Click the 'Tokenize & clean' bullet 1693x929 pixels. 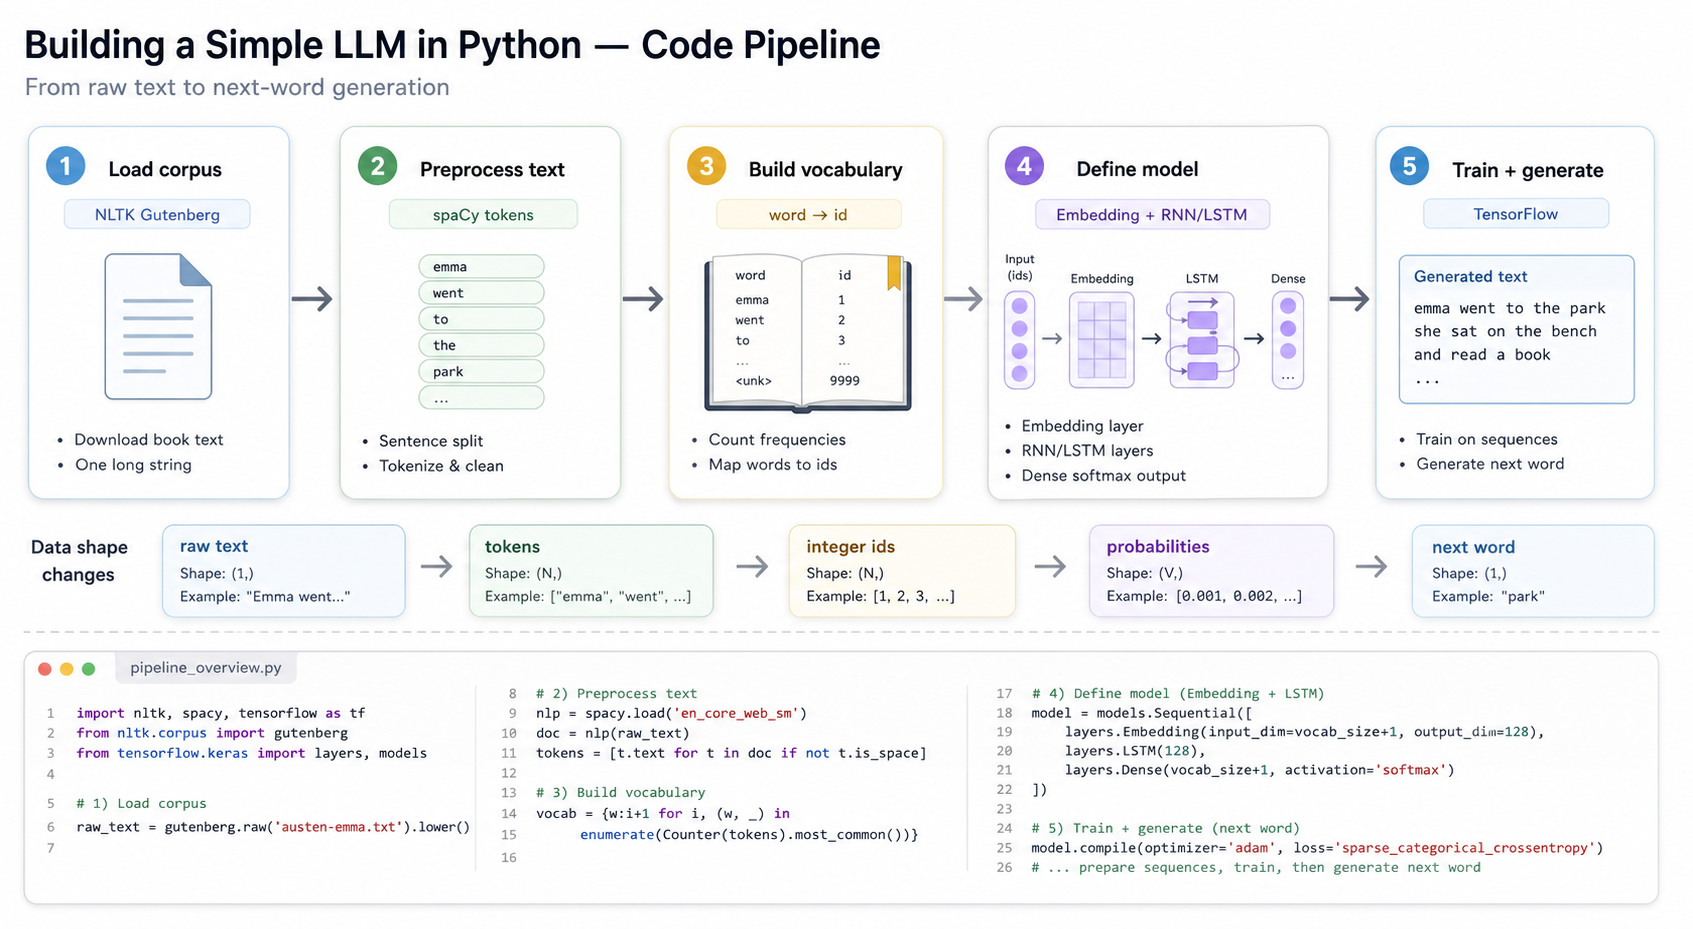pos(441,465)
